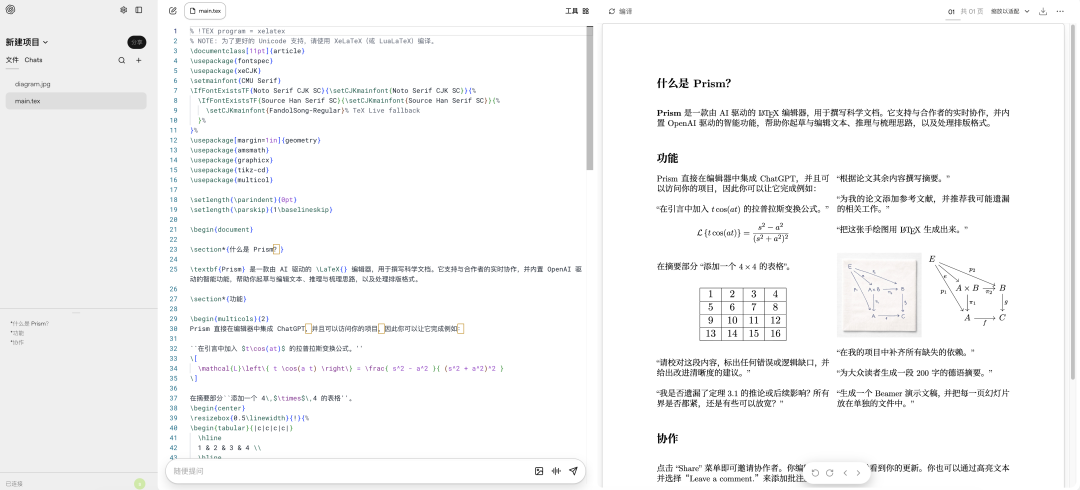Switch to the 文件 tab

12,60
